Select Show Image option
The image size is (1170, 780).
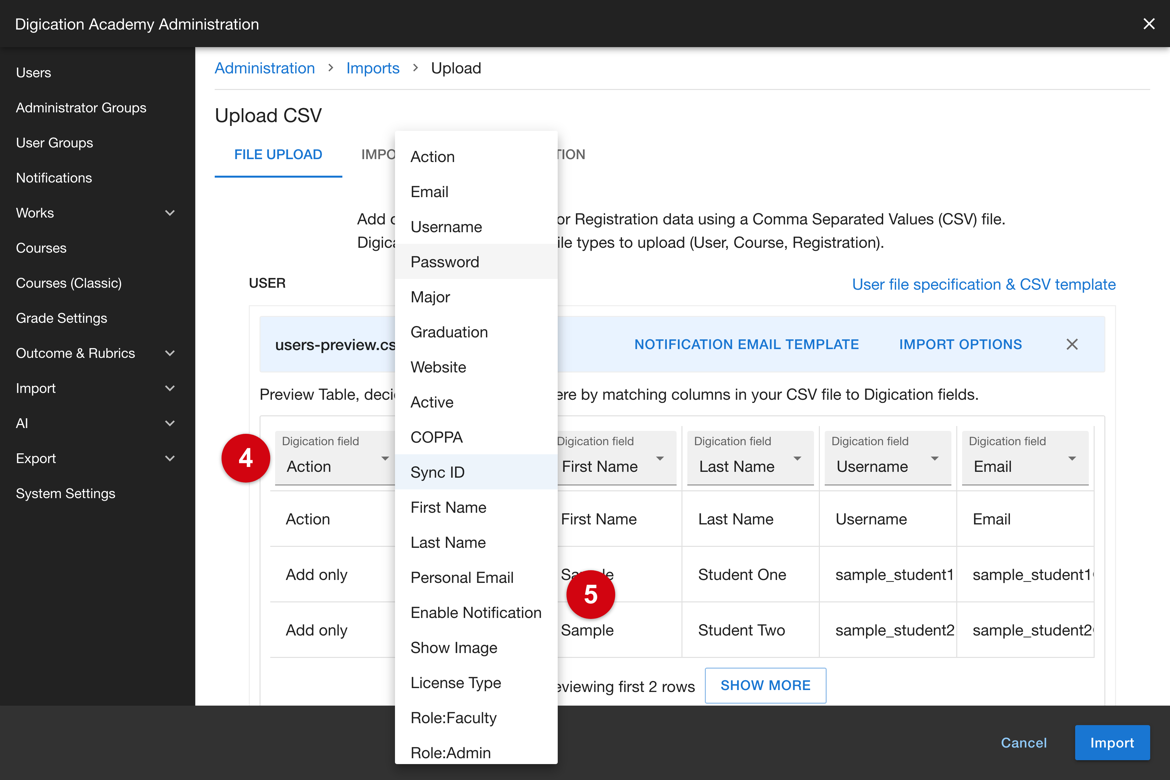coord(476,648)
